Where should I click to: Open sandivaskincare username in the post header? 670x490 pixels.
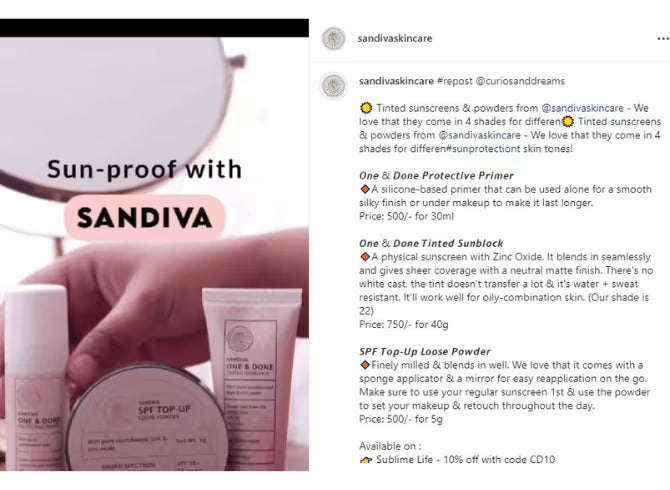(x=395, y=38)
